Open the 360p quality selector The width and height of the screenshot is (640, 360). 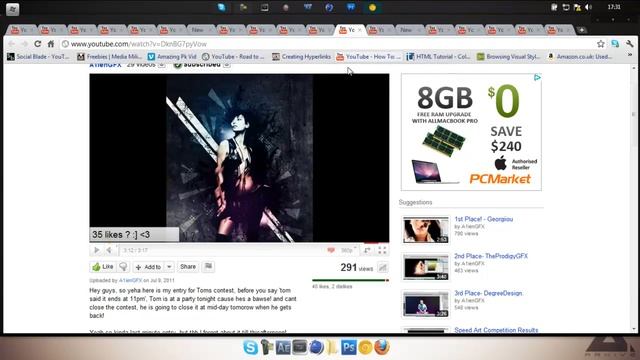[x=348, y=250]
